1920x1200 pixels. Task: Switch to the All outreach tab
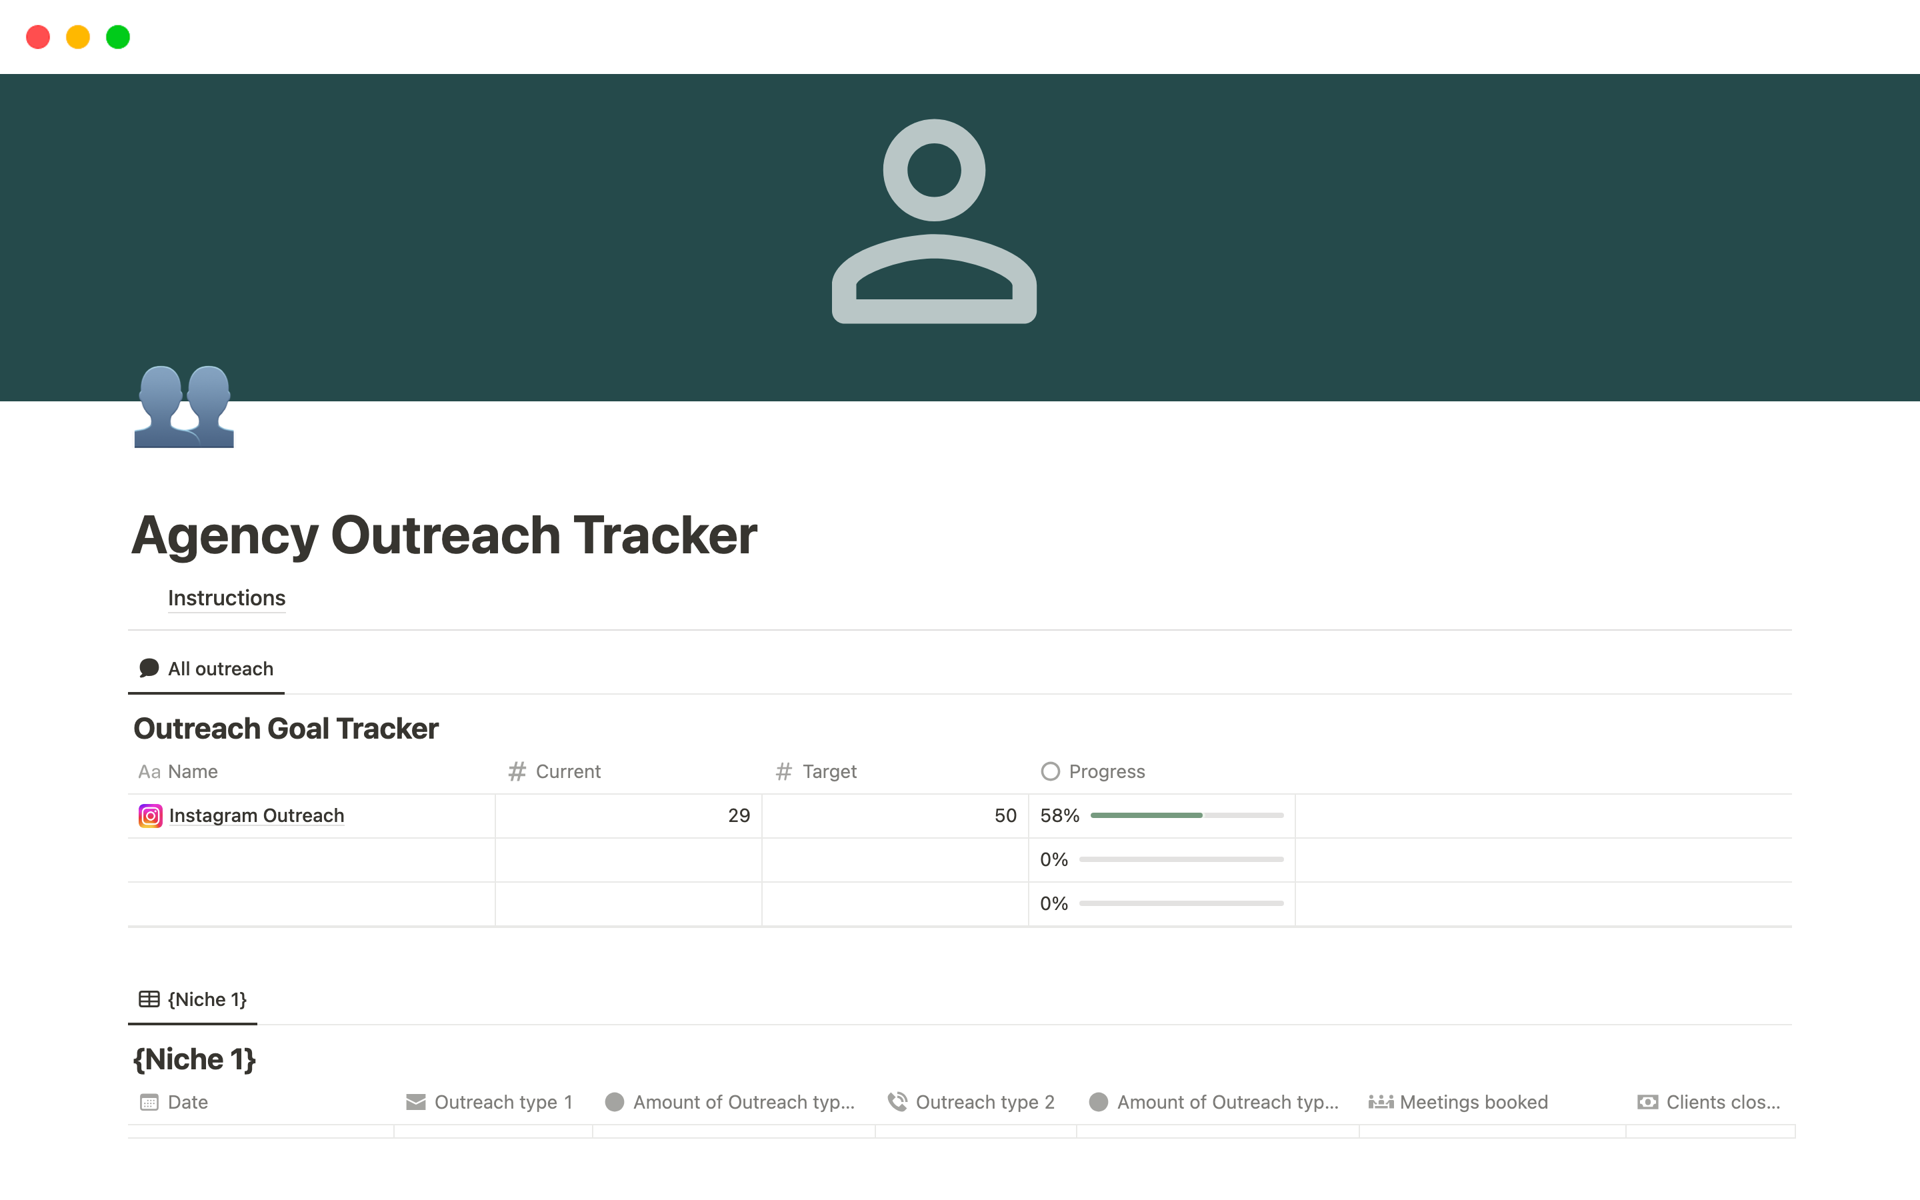(206, 669)
